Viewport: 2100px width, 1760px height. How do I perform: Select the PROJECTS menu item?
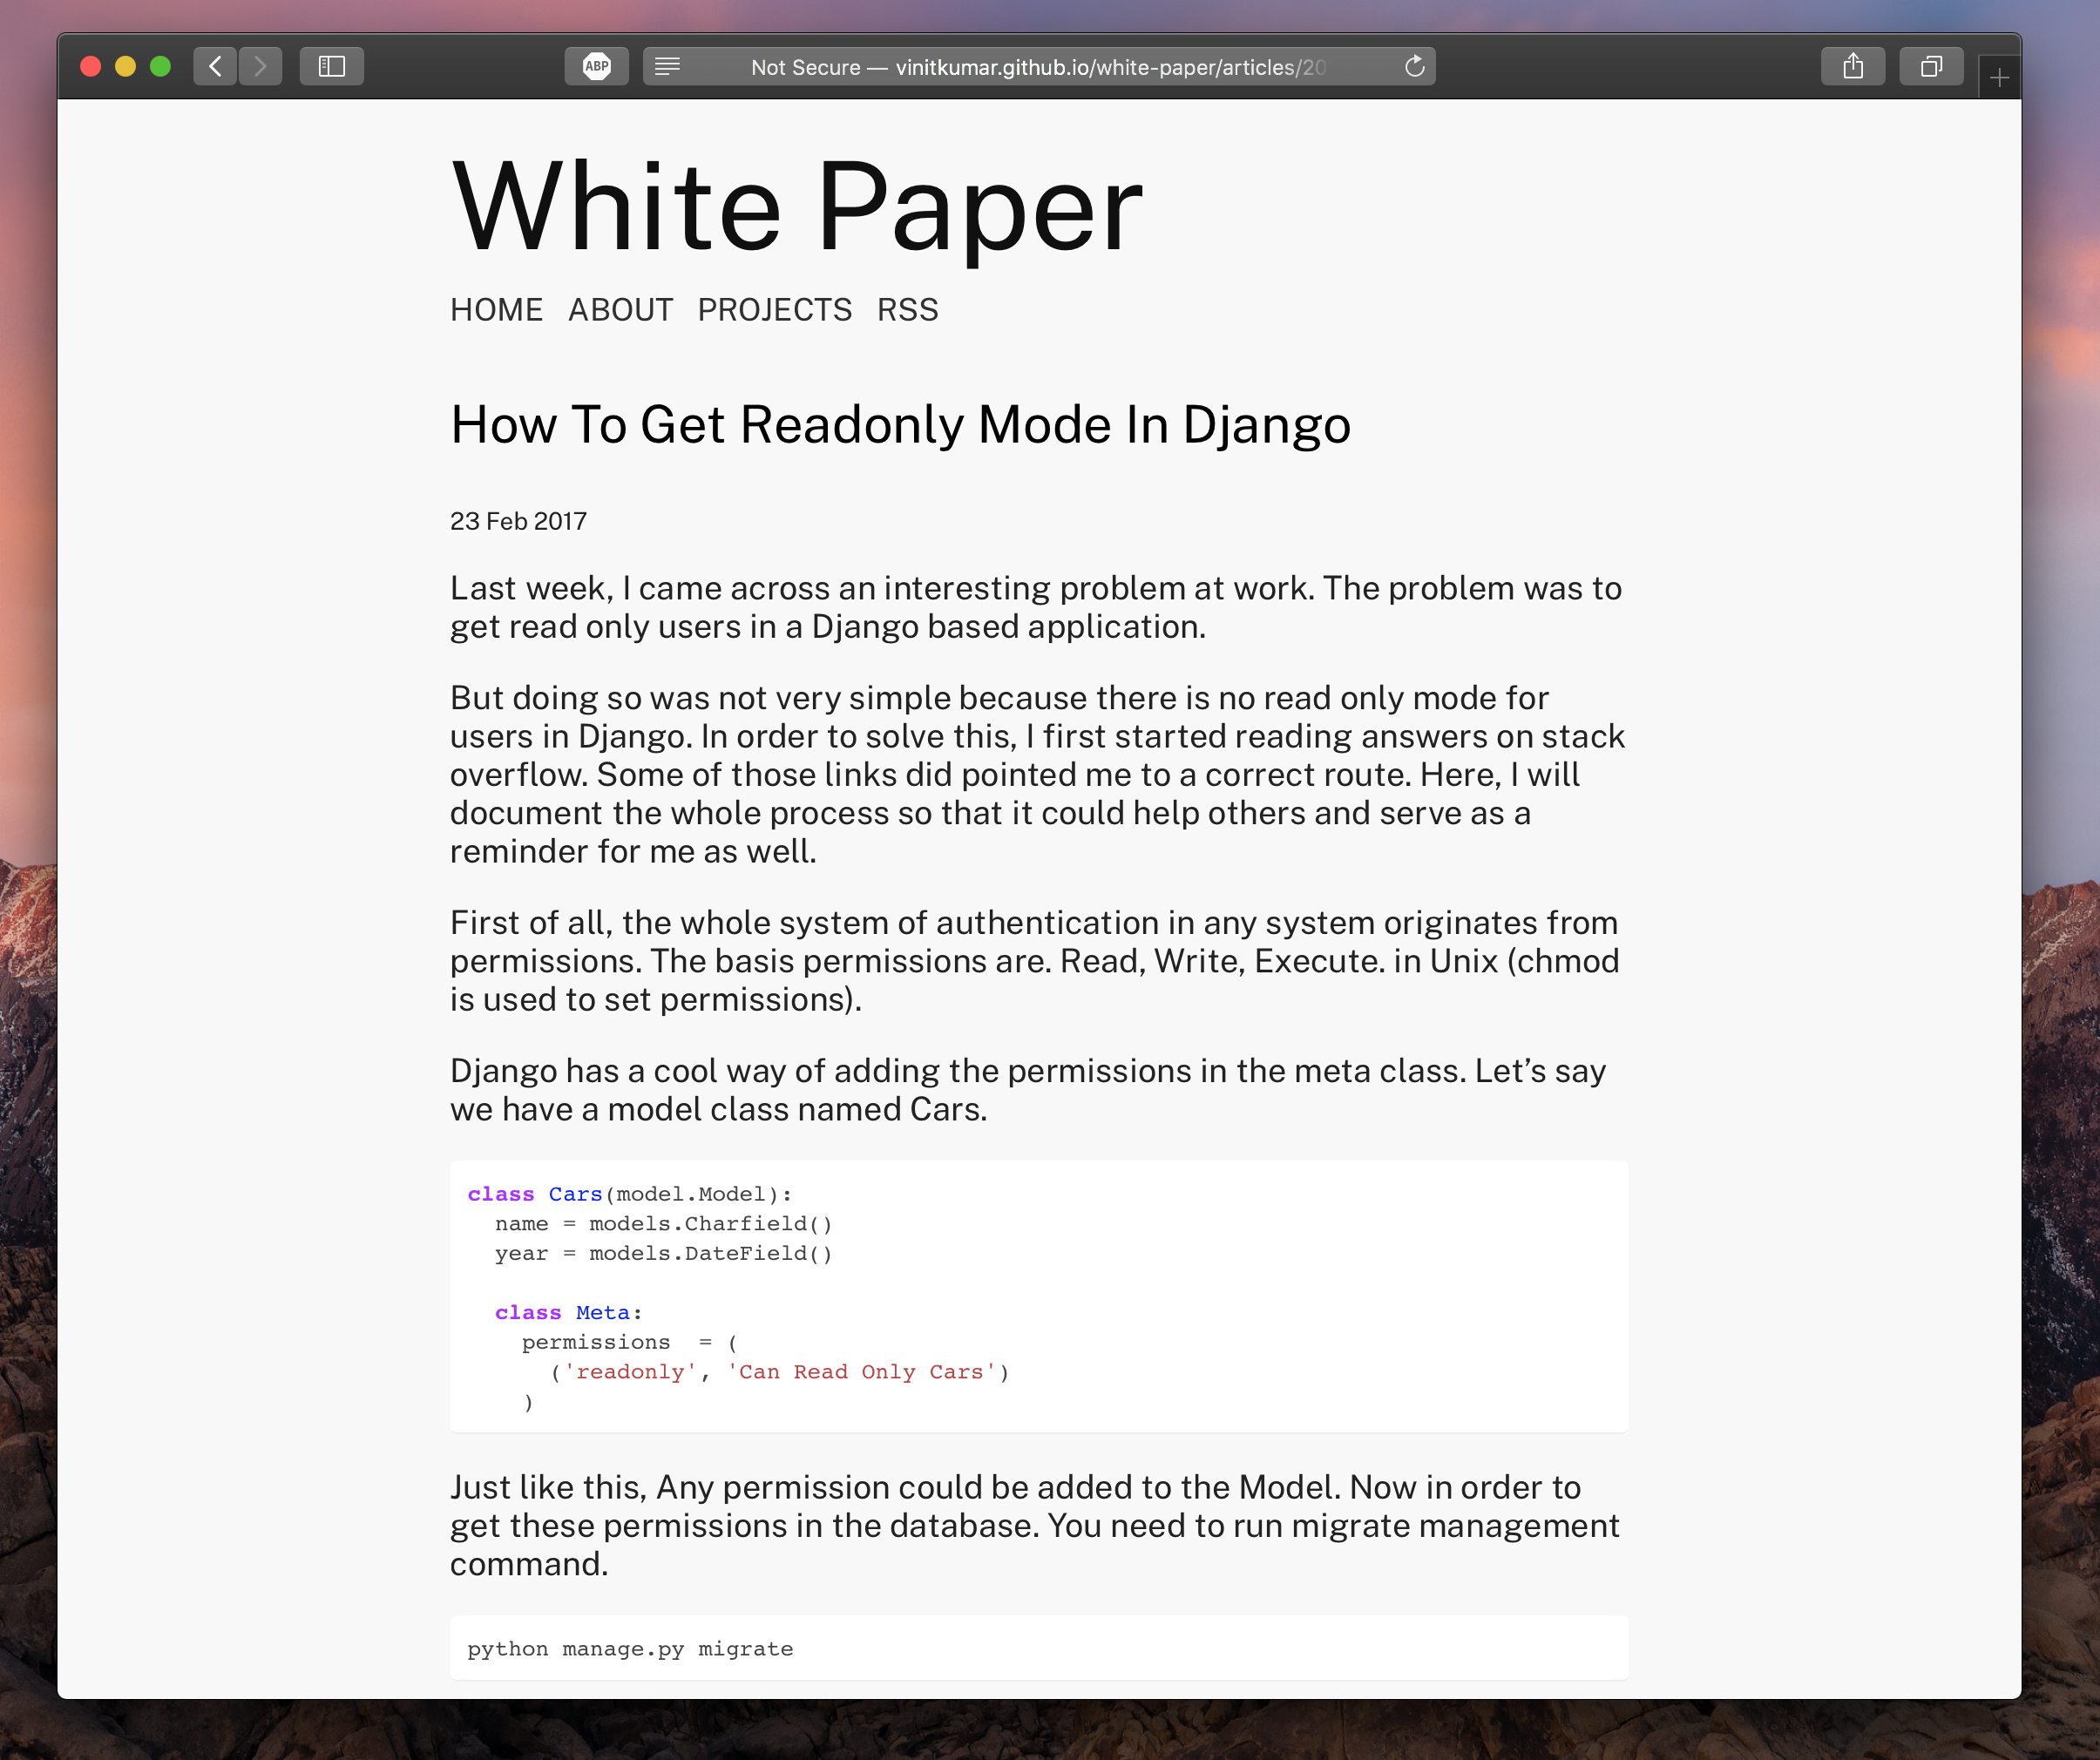click(x=775, y=311)
